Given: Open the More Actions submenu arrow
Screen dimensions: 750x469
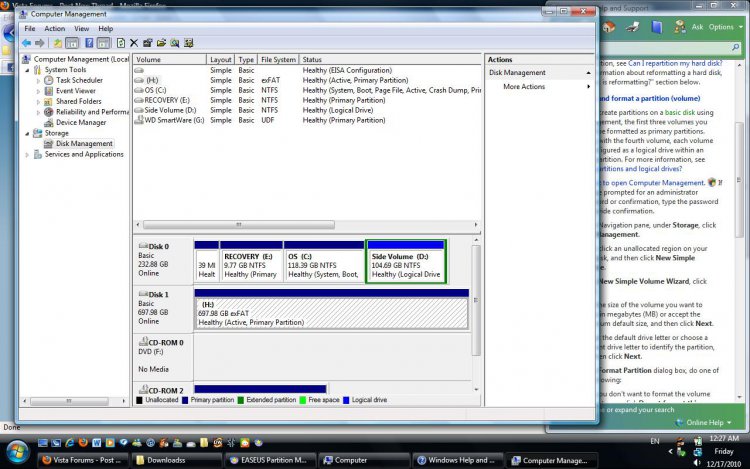Looking at the screenshot, I should 588,87.
